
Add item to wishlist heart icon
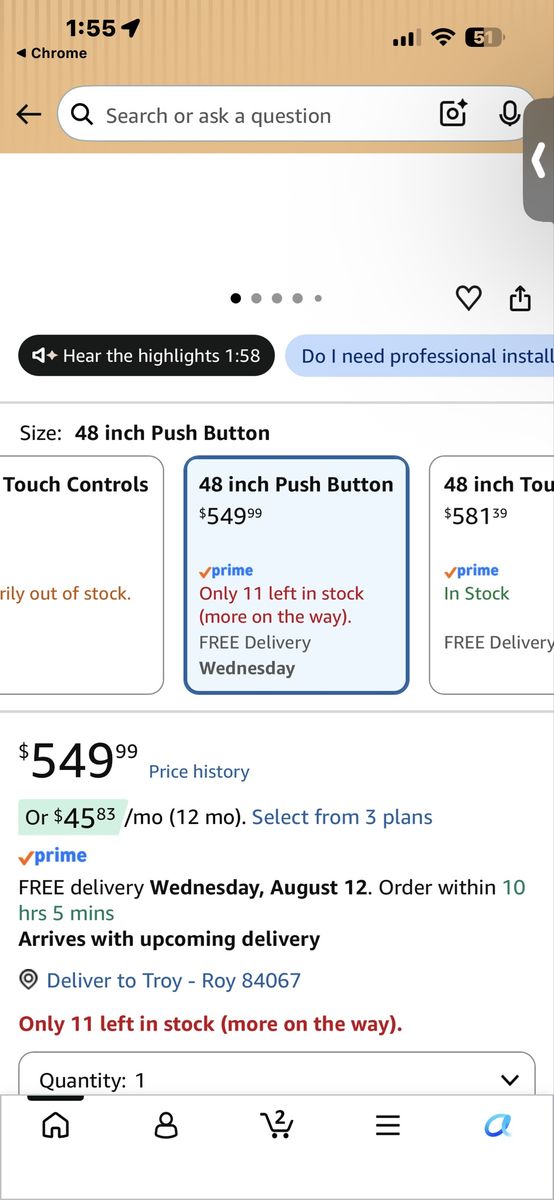tap(468, 298)
